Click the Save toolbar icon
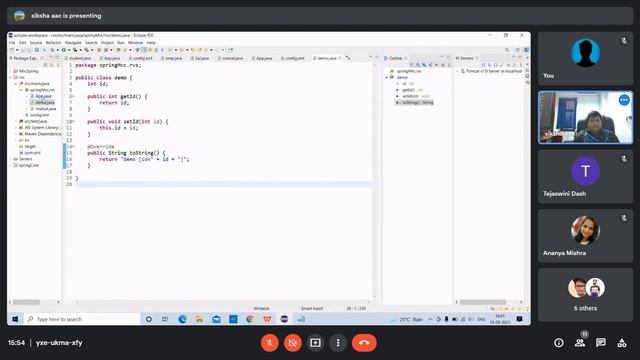 (23, 50)
